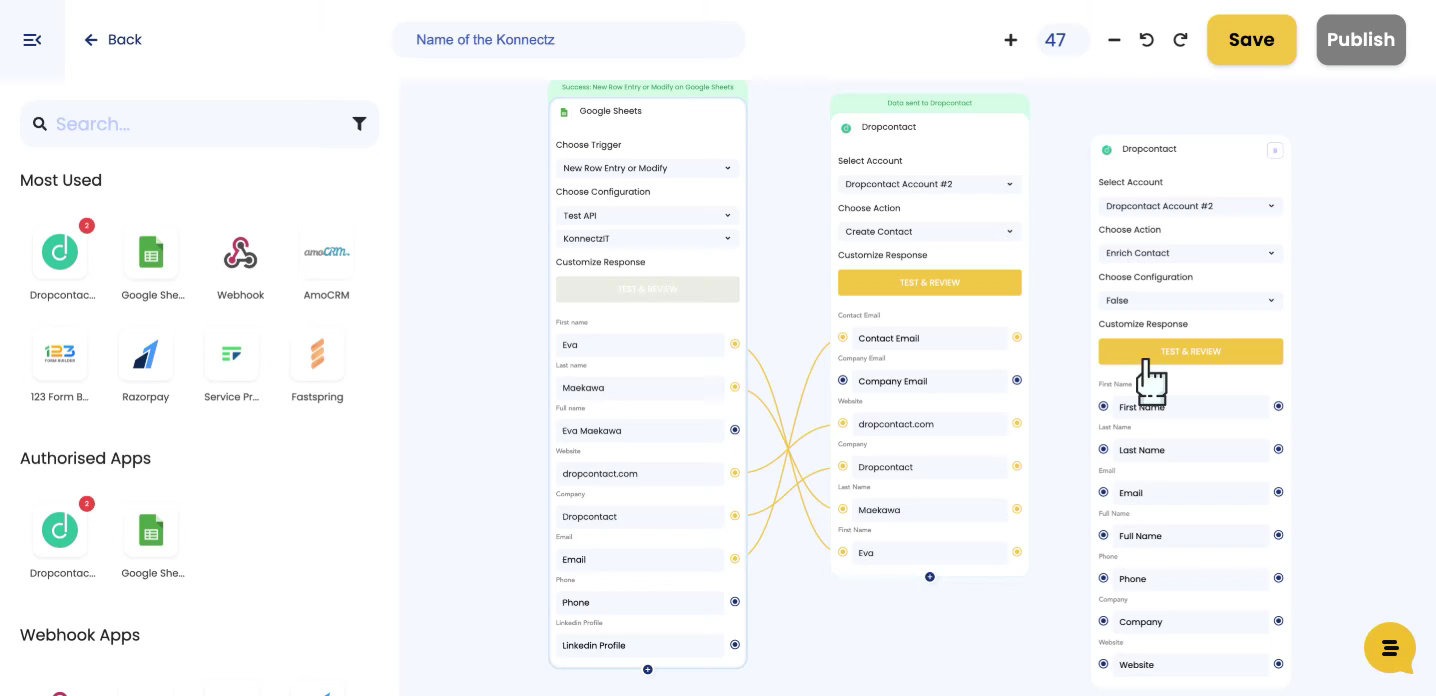Toggle Google Sheets Phone field output connector
1436x696 pixels.
click(x=735, y=602)
